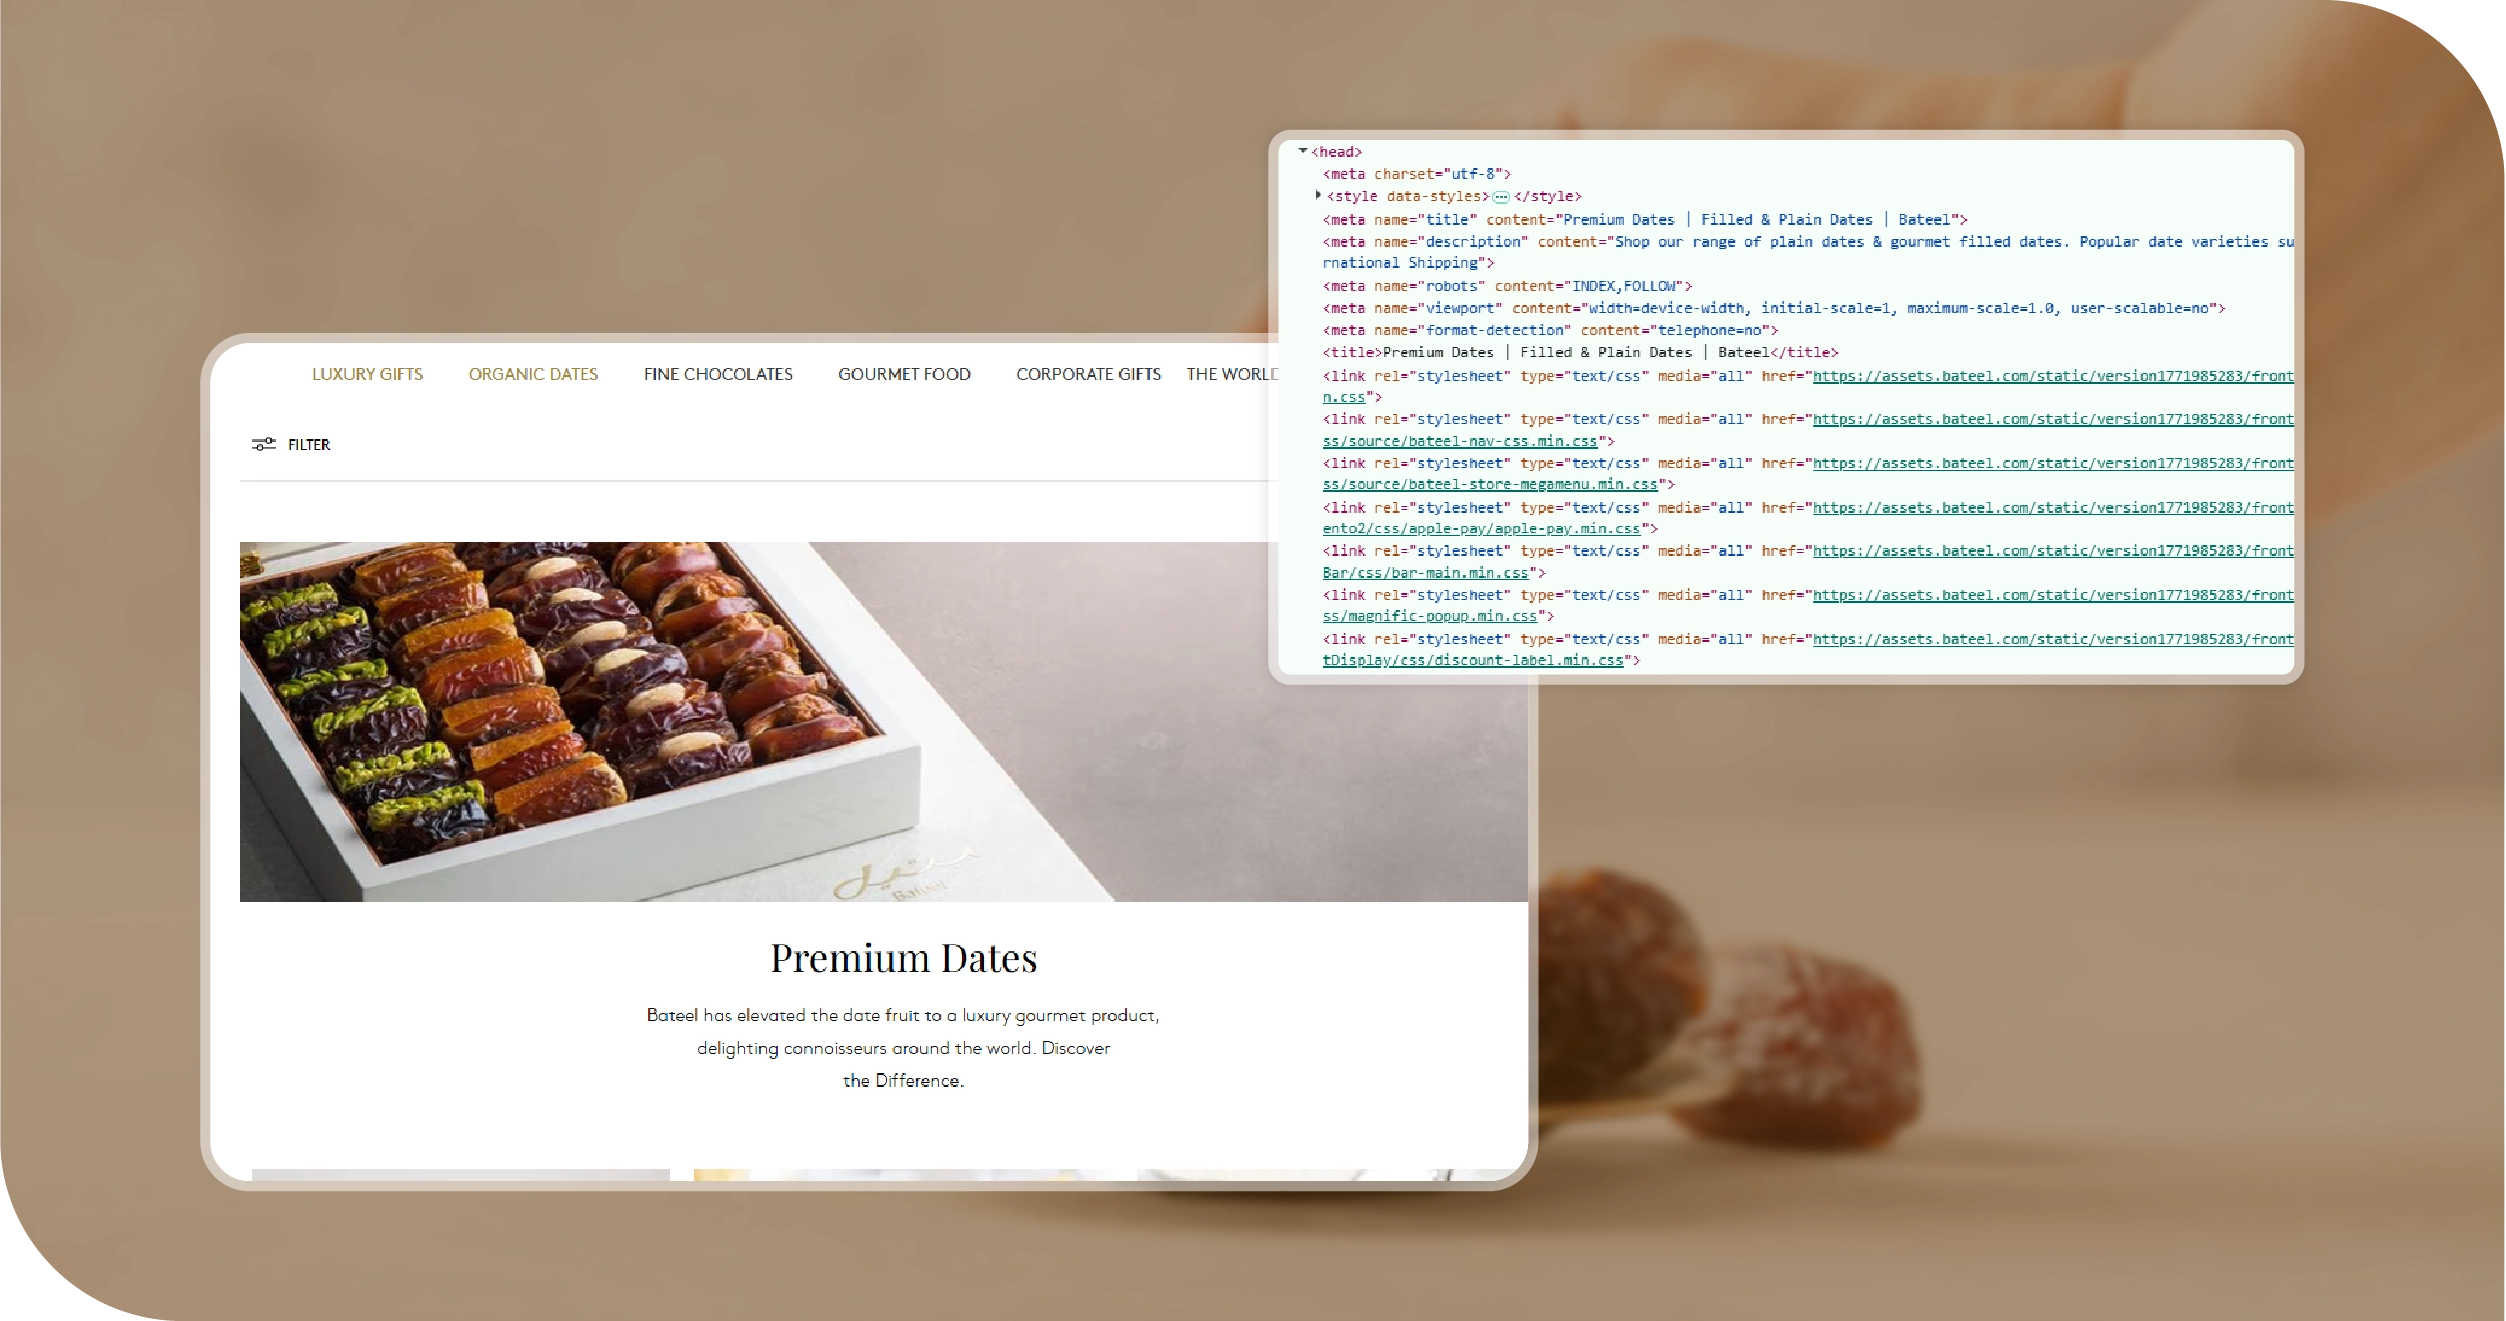Screen dimensions: 2506x1321
Task: Go to Gourmet Food category
Action: coord(904,374)
